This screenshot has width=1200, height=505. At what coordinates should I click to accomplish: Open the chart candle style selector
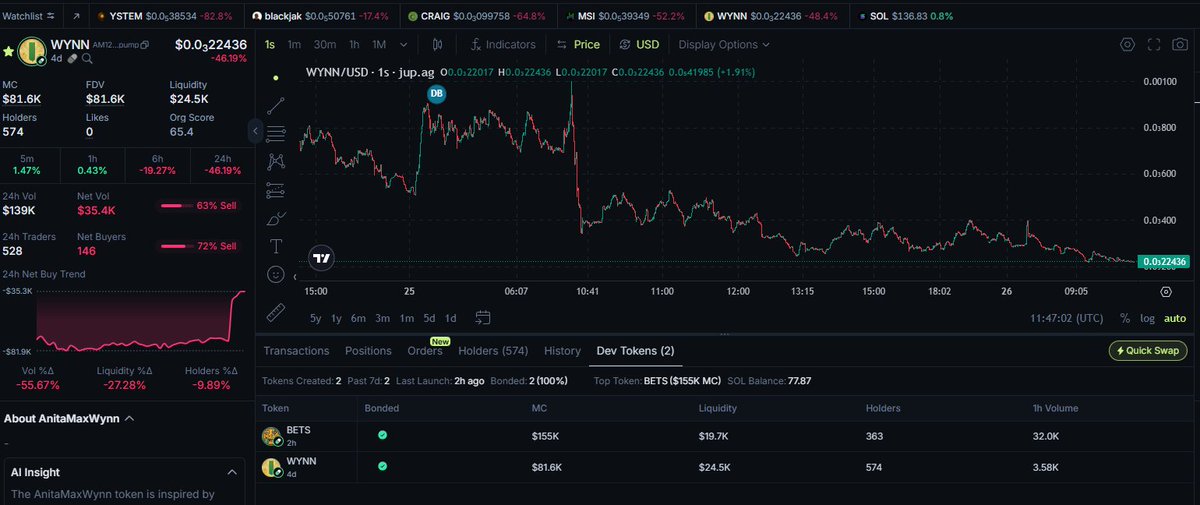point(437,44)
